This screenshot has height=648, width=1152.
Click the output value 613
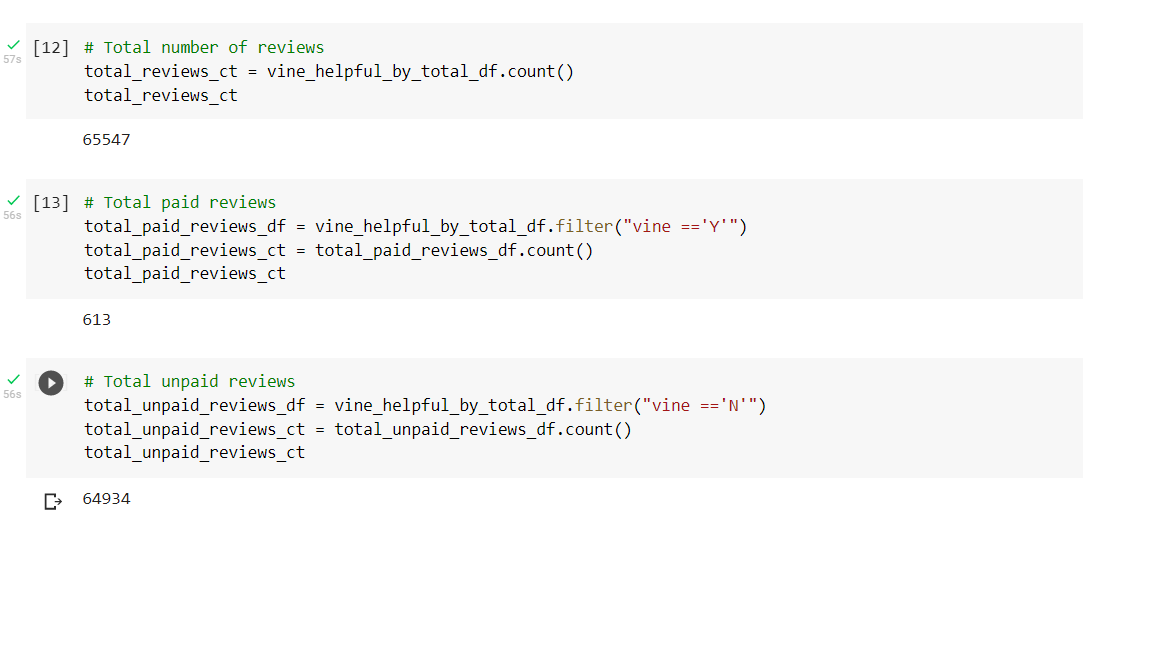(97, 319)
